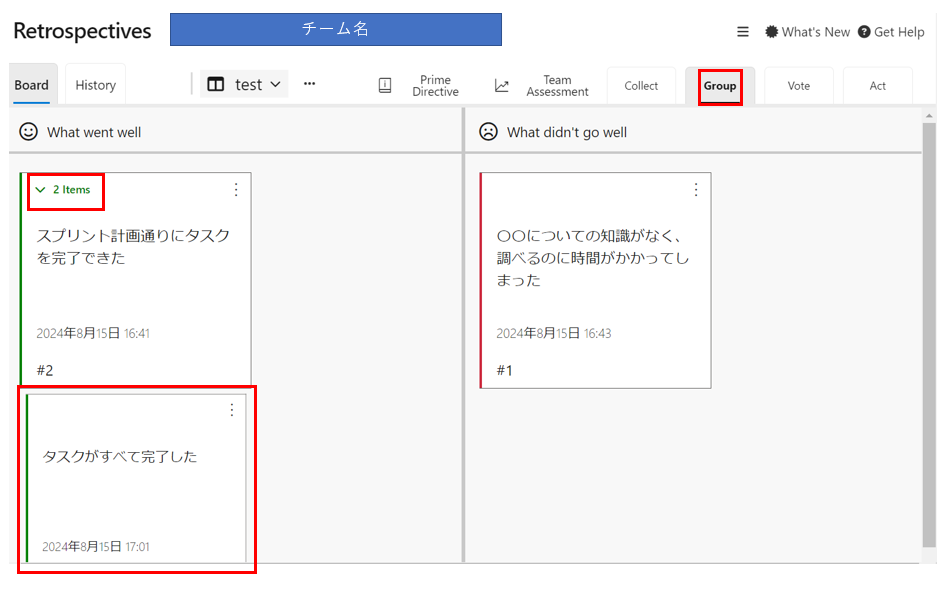952x589 pixels.
Task: Select the Act phase tab
Action: coord(878,86)
